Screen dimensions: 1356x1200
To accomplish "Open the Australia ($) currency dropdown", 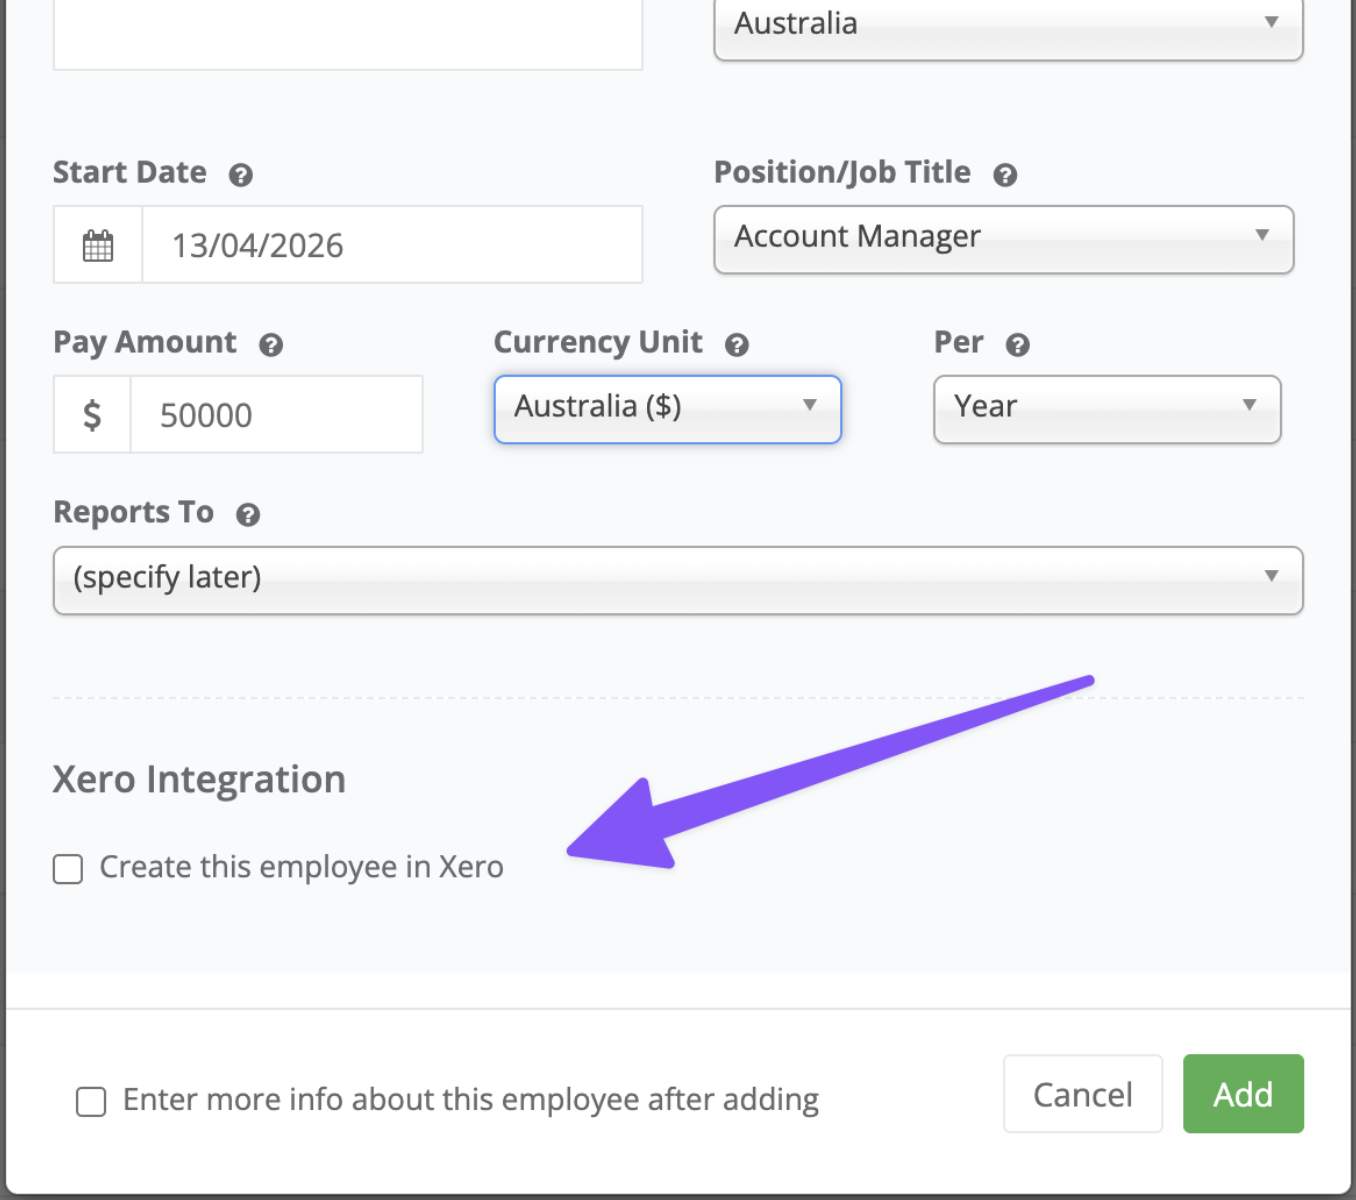I will (x=668, y=409).
